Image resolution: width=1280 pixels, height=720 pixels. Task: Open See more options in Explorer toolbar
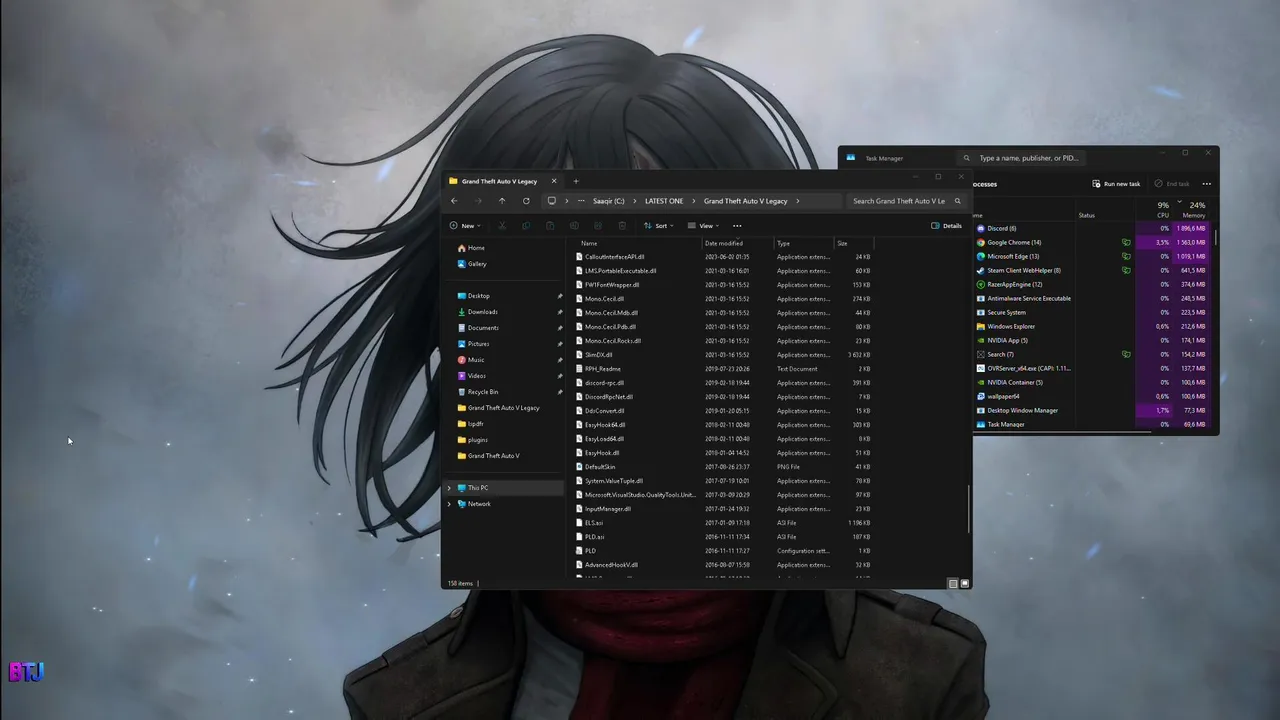(x=737, y=226)
